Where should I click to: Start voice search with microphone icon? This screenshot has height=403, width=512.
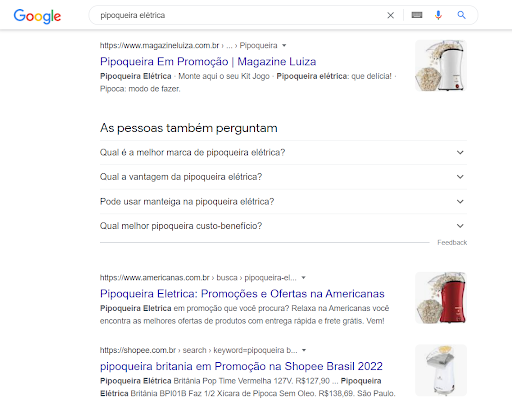[x=438, y=15]
